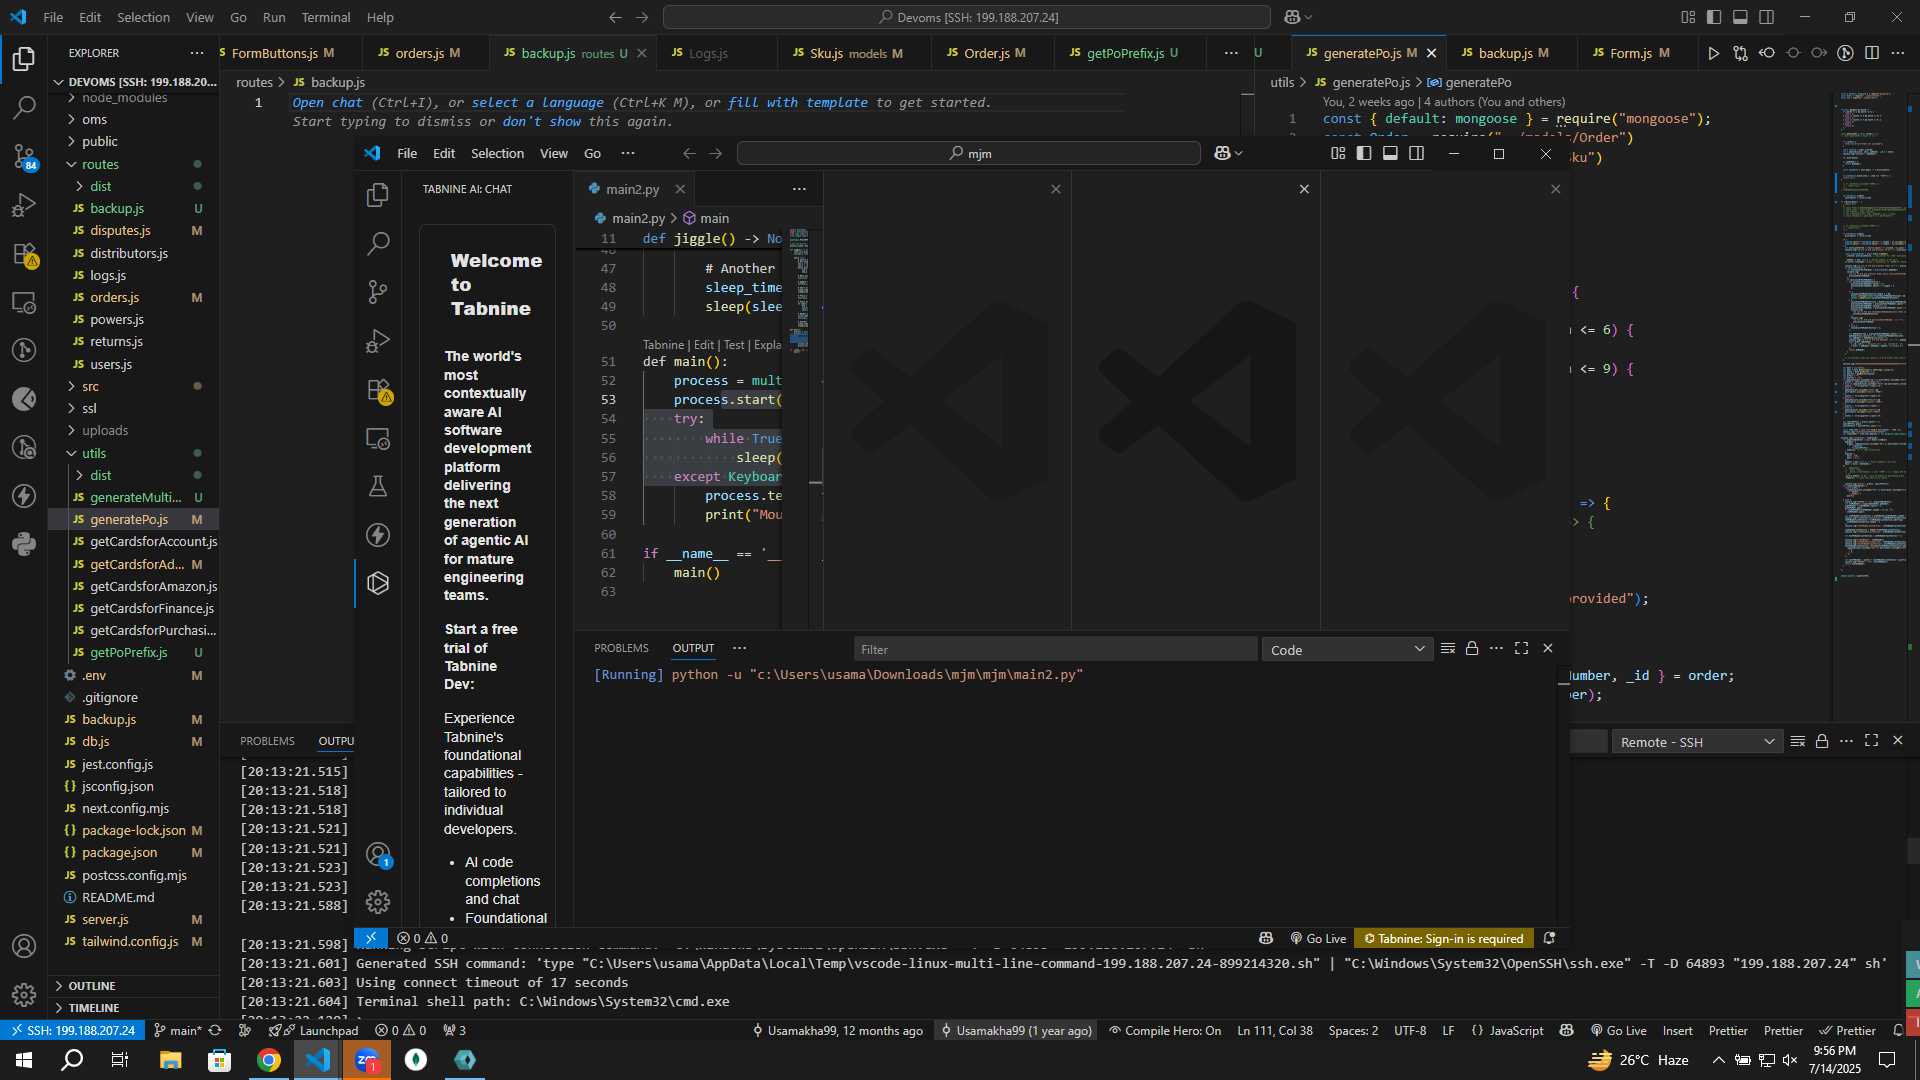Open Thunder Client lightning icon in mjm window

[x=378, y=535]
